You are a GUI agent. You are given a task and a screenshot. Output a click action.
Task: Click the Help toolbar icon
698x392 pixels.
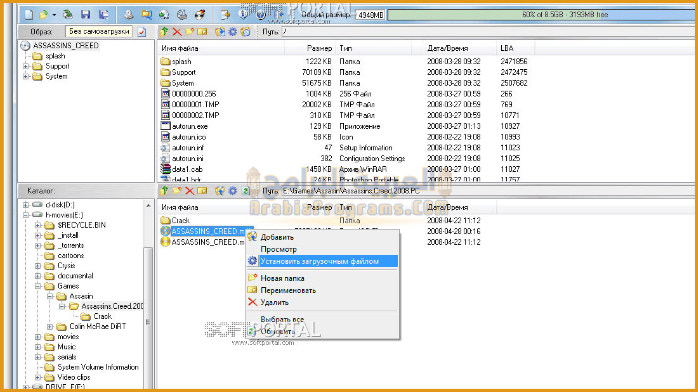tap(261, 15)
